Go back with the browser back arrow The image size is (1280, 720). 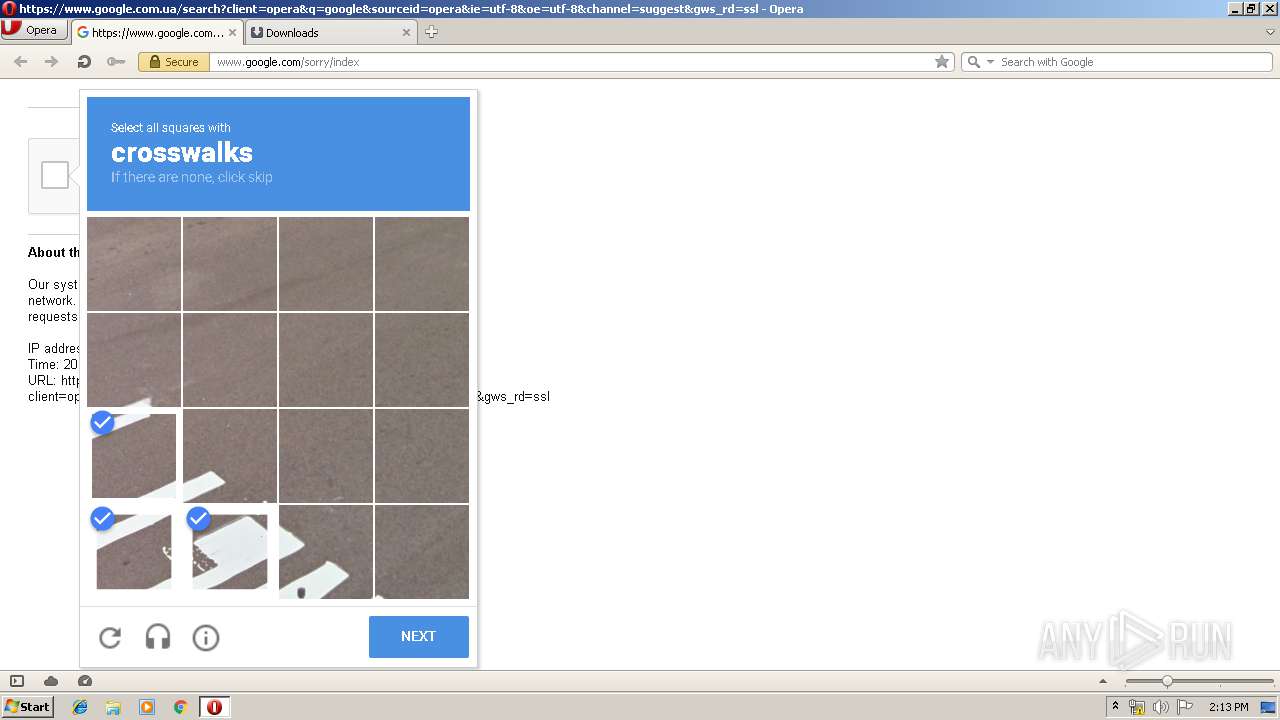20,62
